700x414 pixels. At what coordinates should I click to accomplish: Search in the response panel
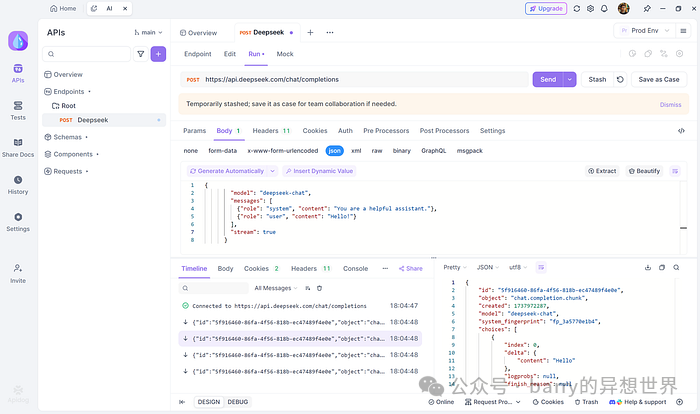coord(676,268)
